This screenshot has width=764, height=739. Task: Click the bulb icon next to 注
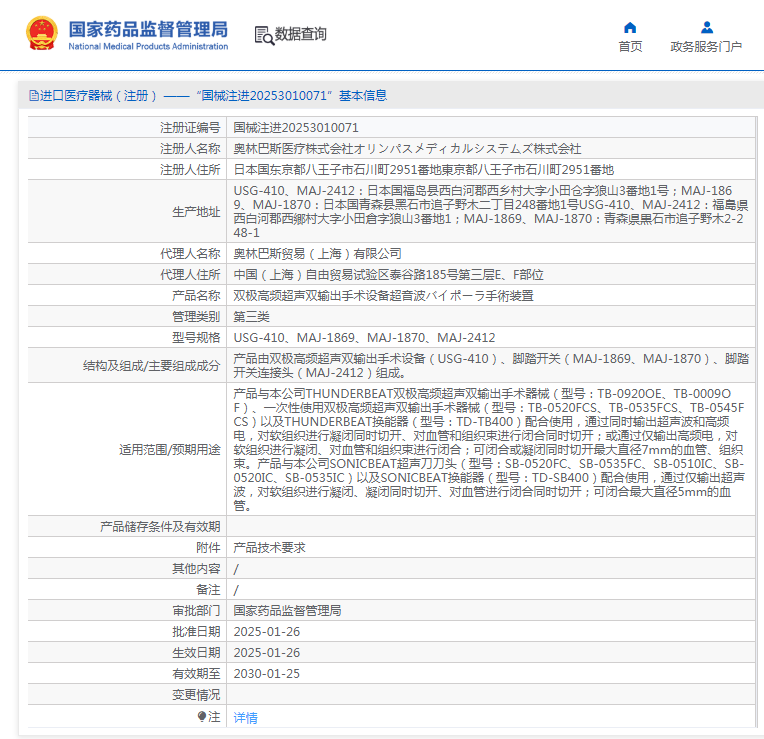click(x=202, y=716)
